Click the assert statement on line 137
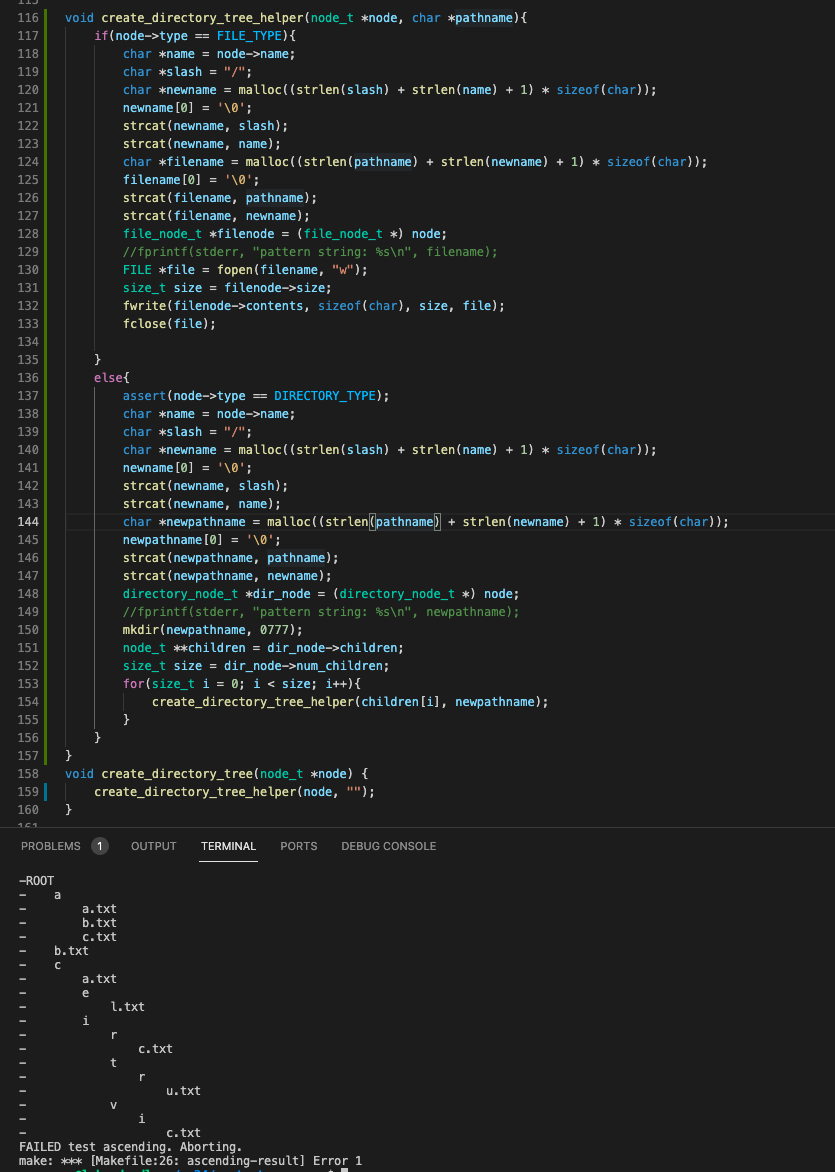This screenshot has height=1172, width=835. click(x=145, y=396)
